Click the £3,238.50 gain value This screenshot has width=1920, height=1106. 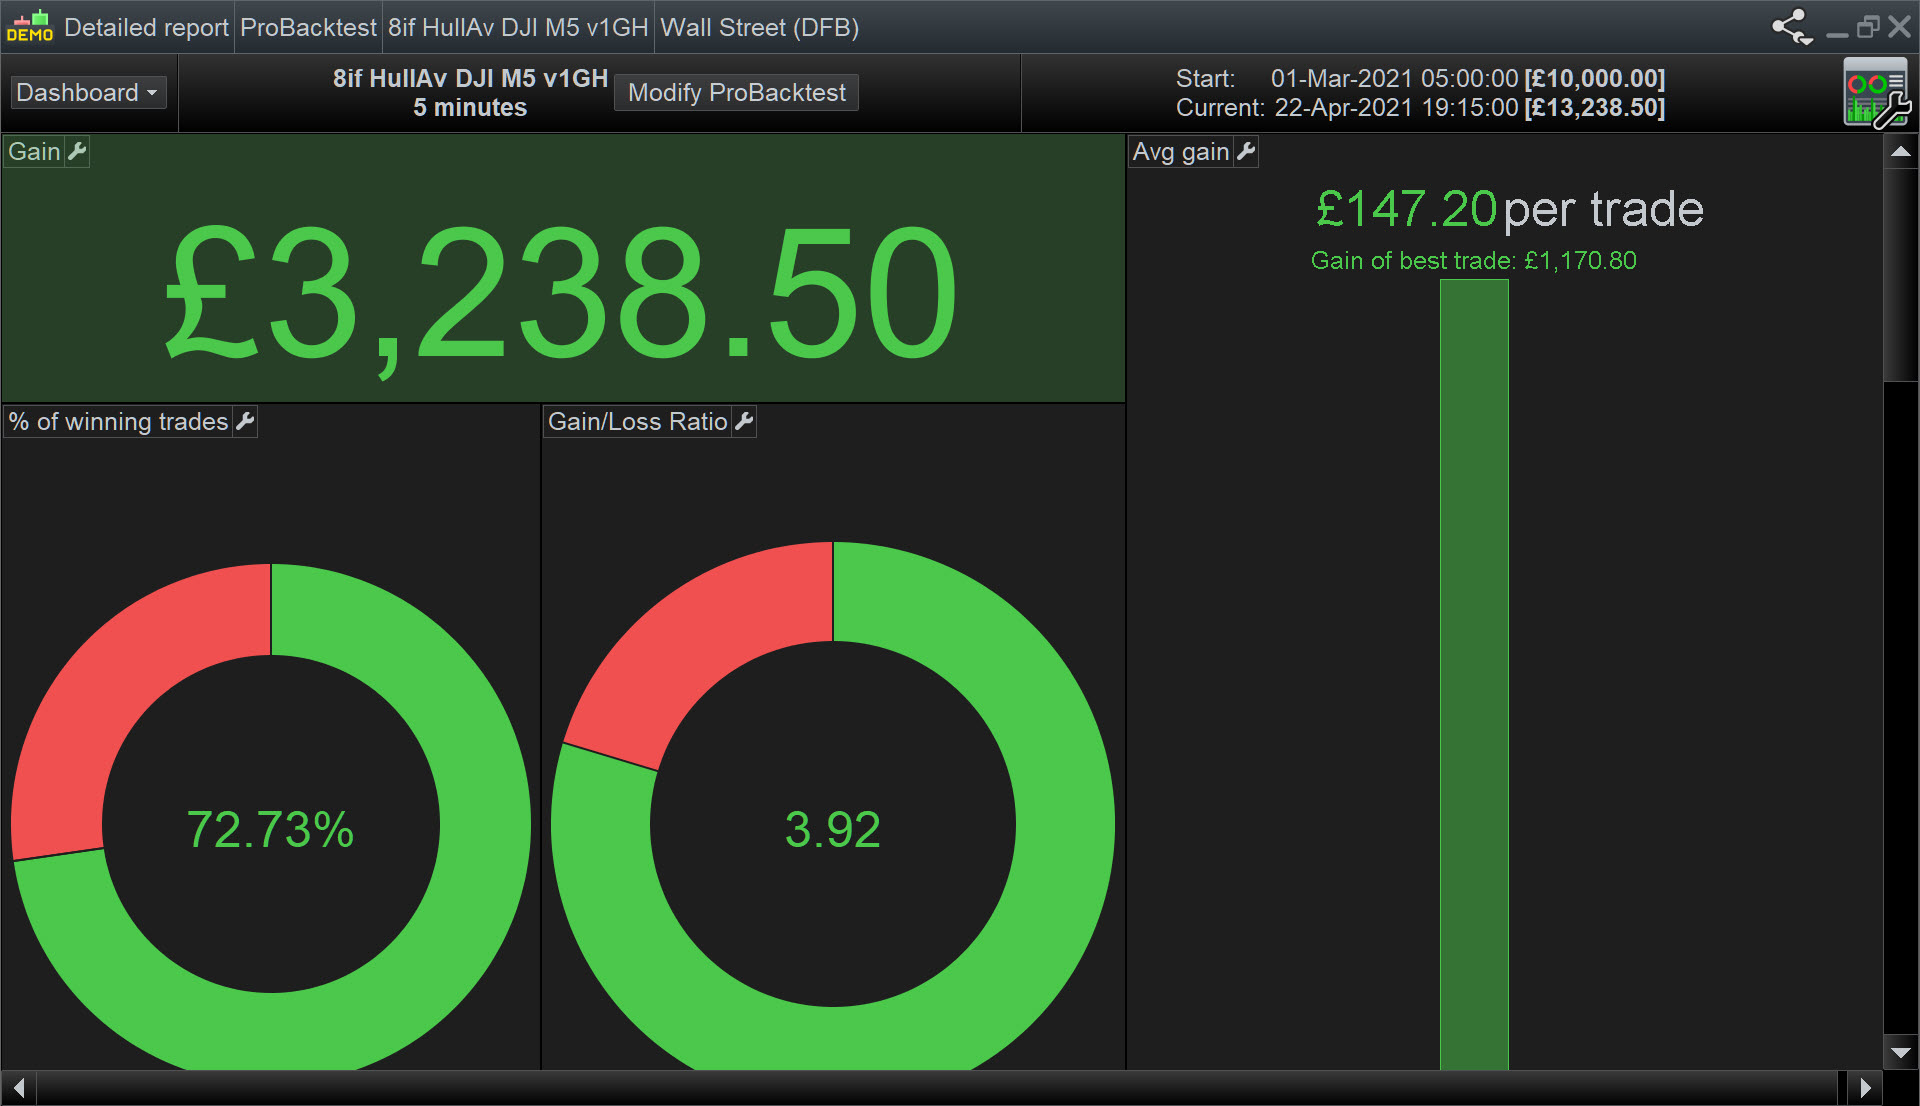point(560,292)
